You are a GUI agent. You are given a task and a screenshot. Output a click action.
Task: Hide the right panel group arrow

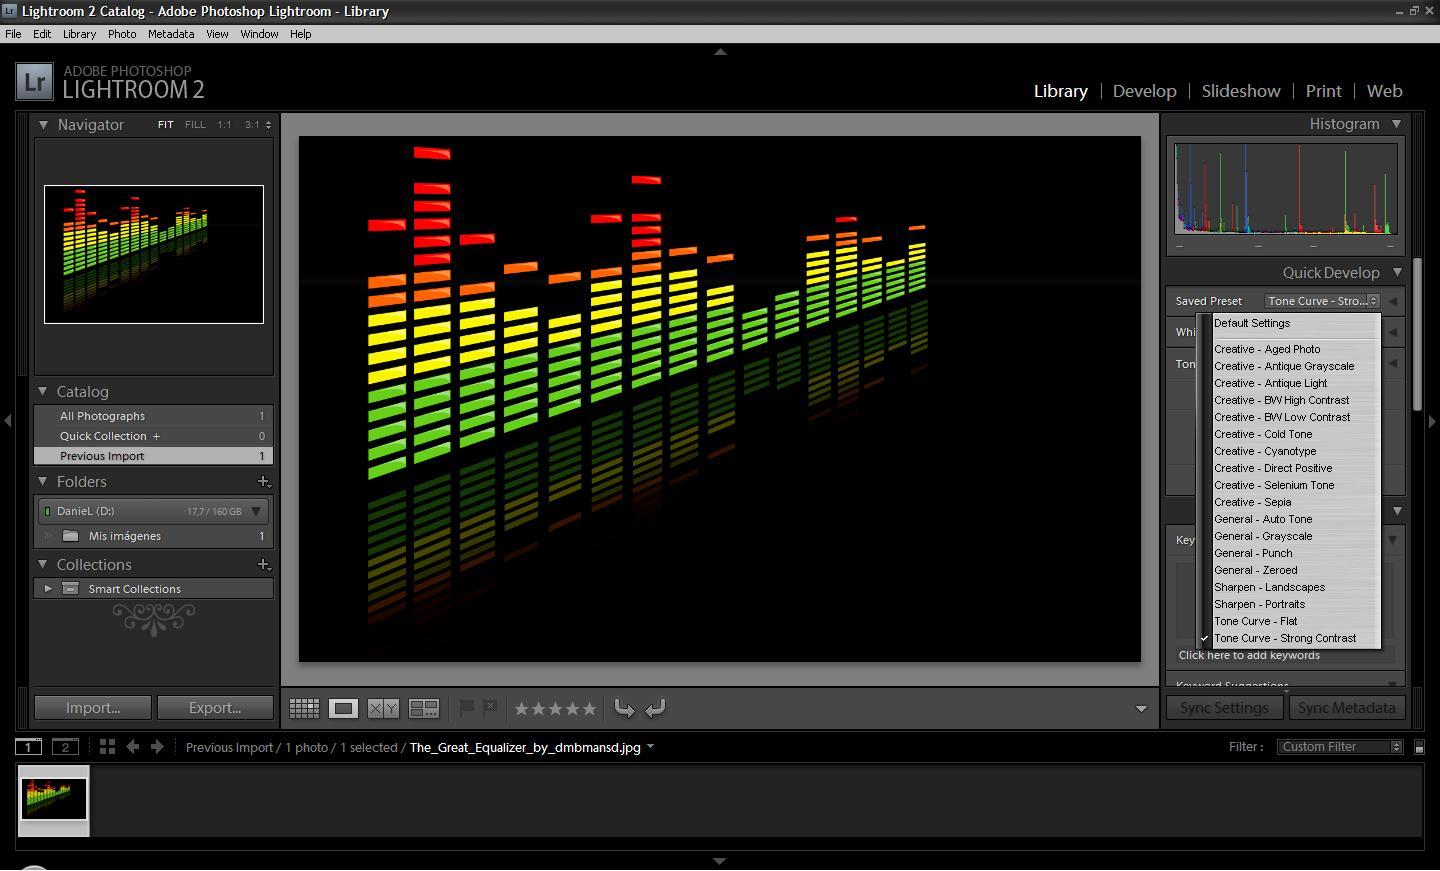pyautogui.click(x=1432, y=421)
